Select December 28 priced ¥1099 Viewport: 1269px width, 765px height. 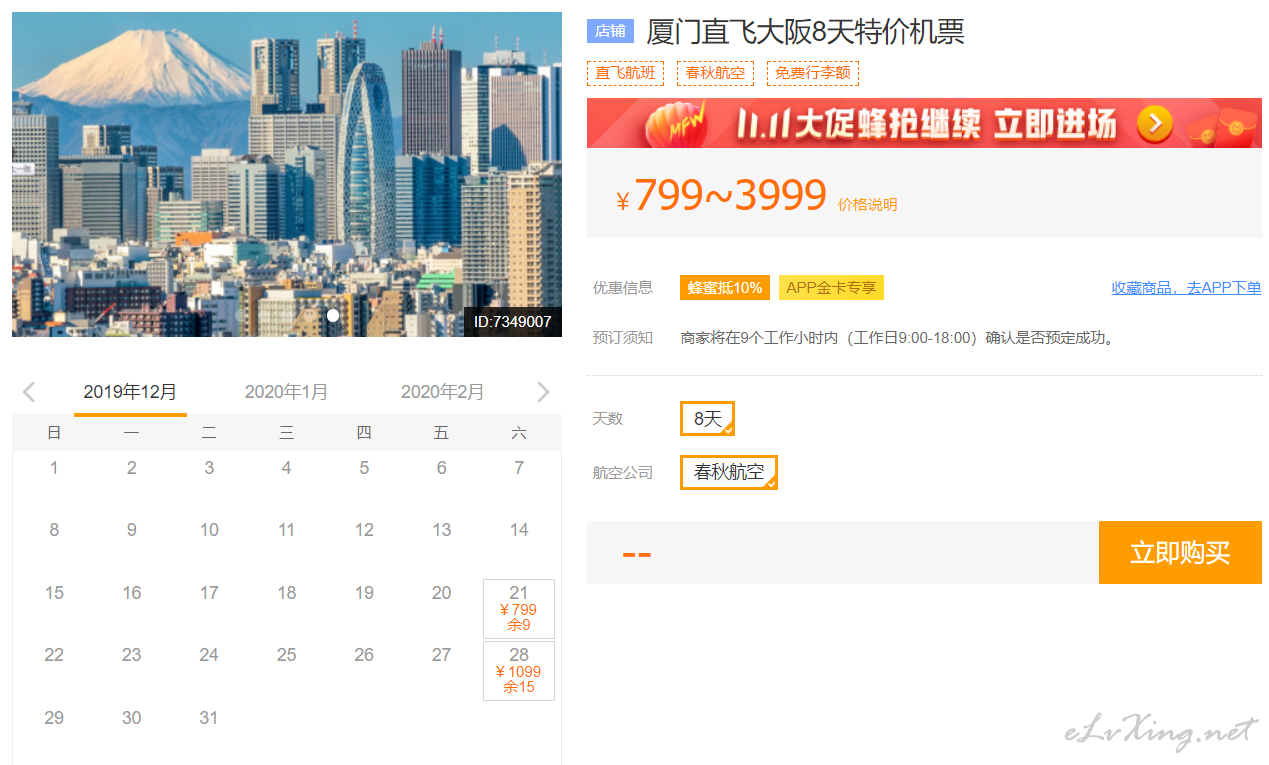pyautogui.click(x=519, y=671)
